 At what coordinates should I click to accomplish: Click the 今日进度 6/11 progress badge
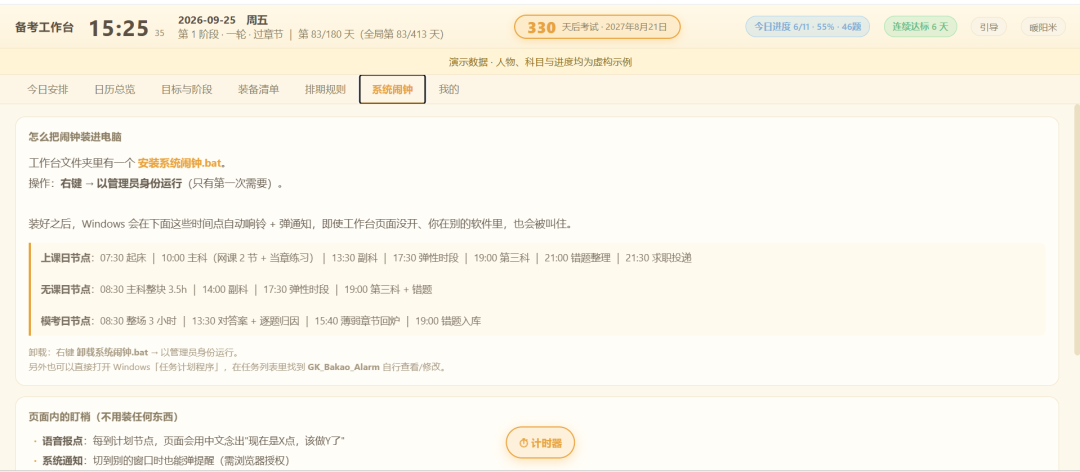(807, 27)
